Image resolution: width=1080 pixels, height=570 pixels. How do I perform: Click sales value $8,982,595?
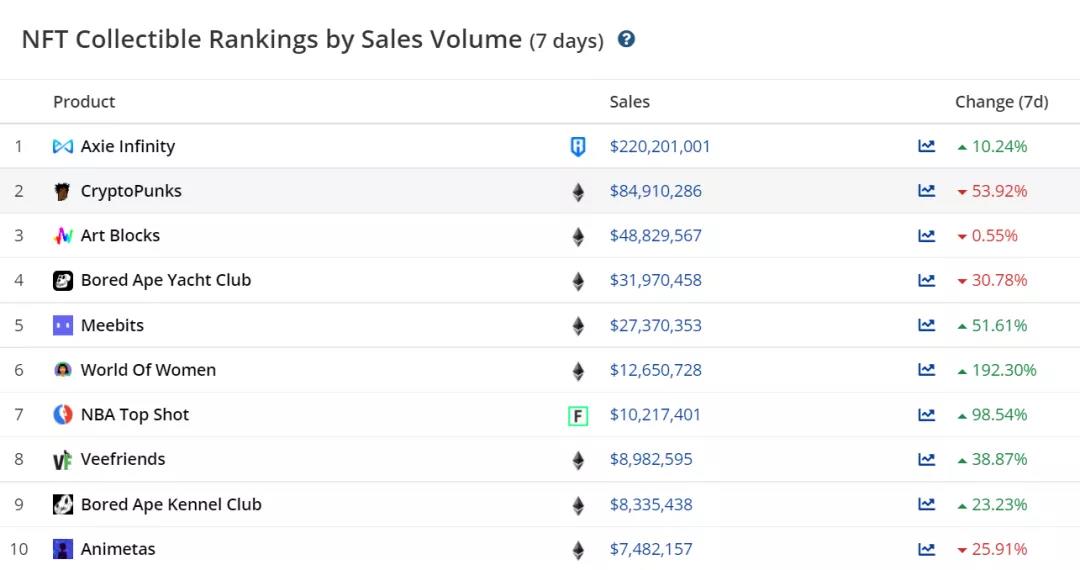pyautogui.click(x=651, y=459)
